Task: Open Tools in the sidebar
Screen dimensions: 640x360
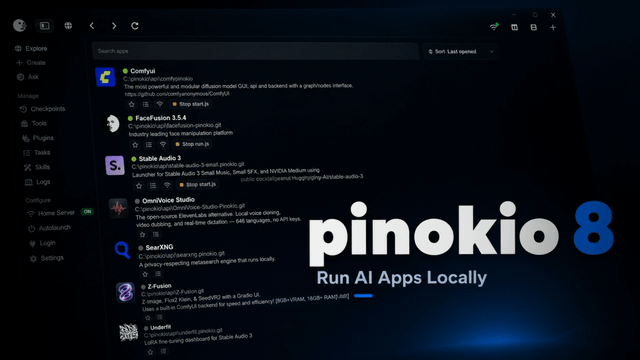Action: click(x=34, y=123)
